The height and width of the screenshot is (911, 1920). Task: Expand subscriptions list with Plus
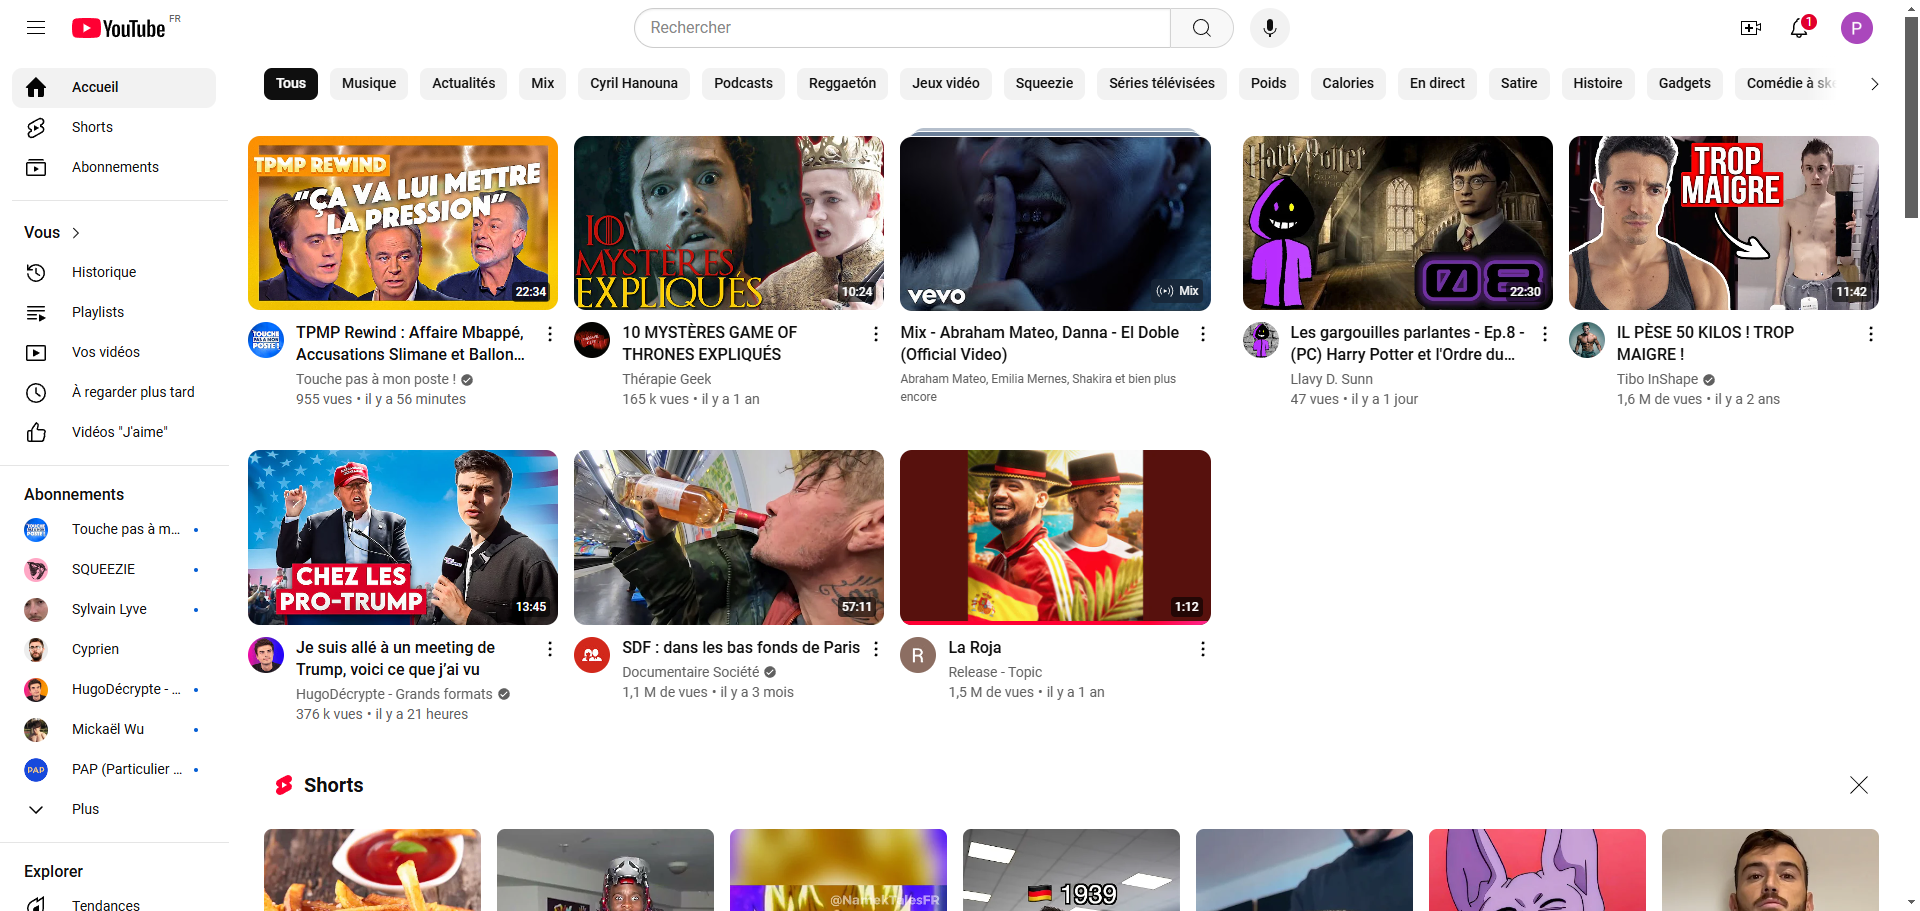coord(114,809)
